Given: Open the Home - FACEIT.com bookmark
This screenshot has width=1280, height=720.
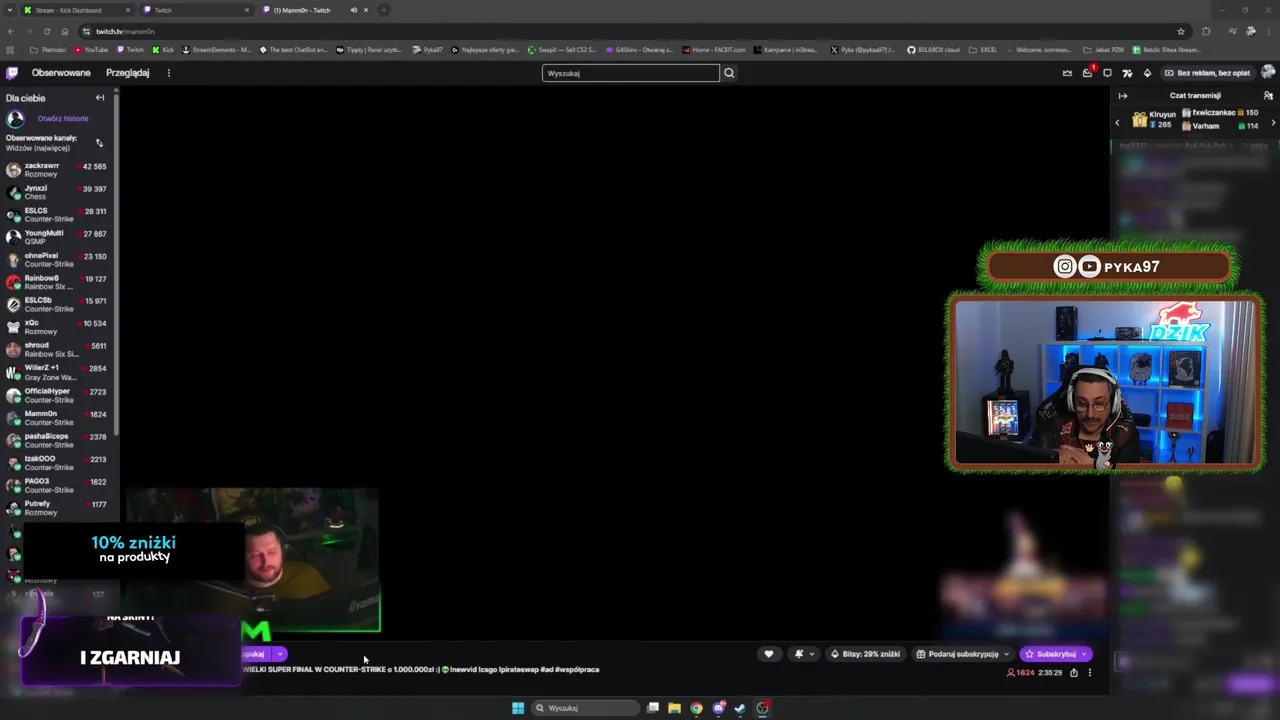Looking at the screenshot, I should 714,50.
